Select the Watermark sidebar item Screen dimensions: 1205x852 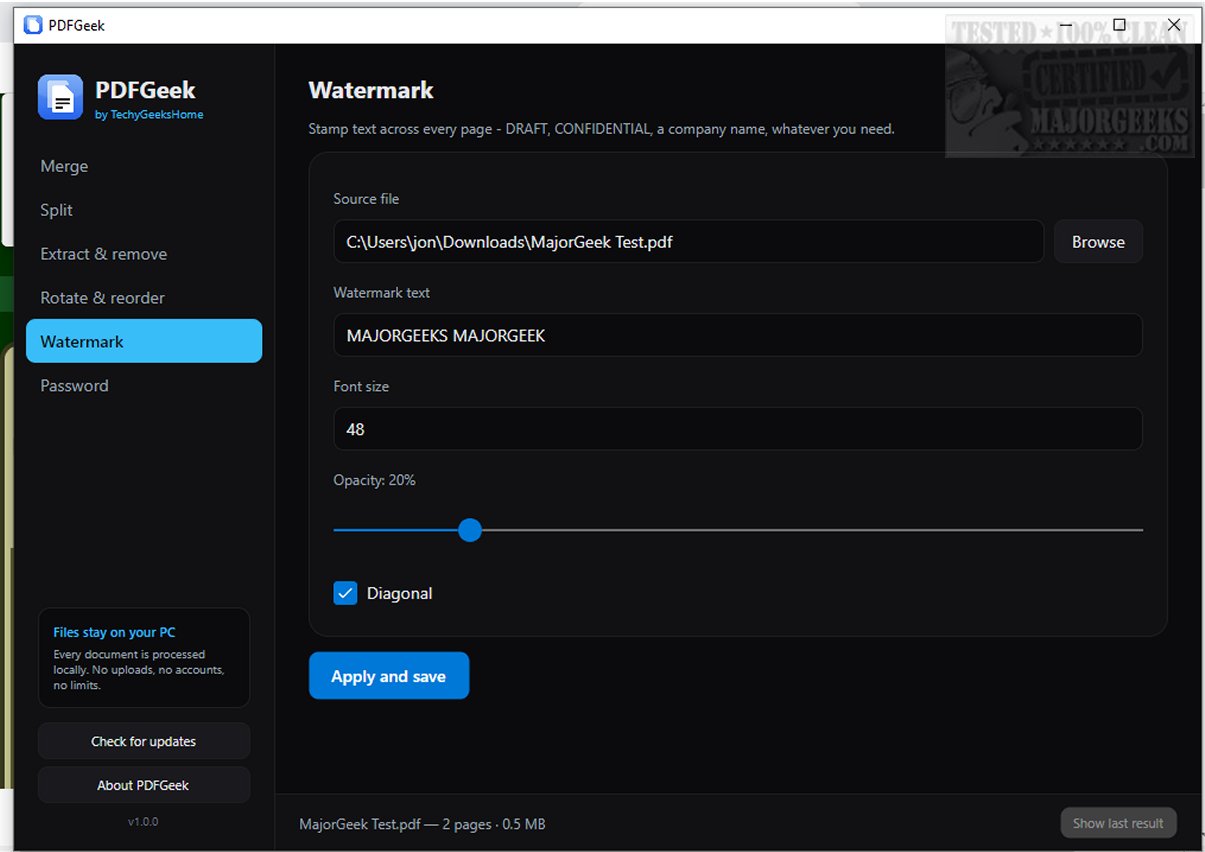click(144, 341)
